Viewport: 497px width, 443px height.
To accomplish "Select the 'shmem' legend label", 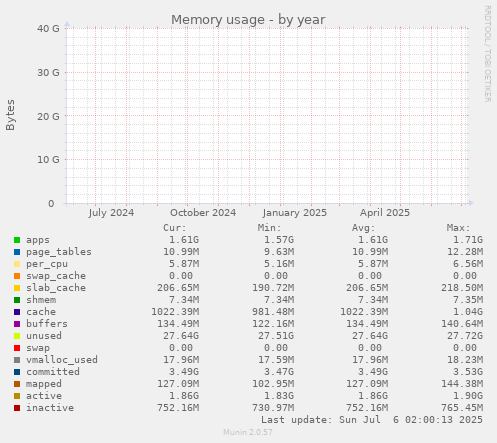I will pyautogui.click(x=41, y=300).
